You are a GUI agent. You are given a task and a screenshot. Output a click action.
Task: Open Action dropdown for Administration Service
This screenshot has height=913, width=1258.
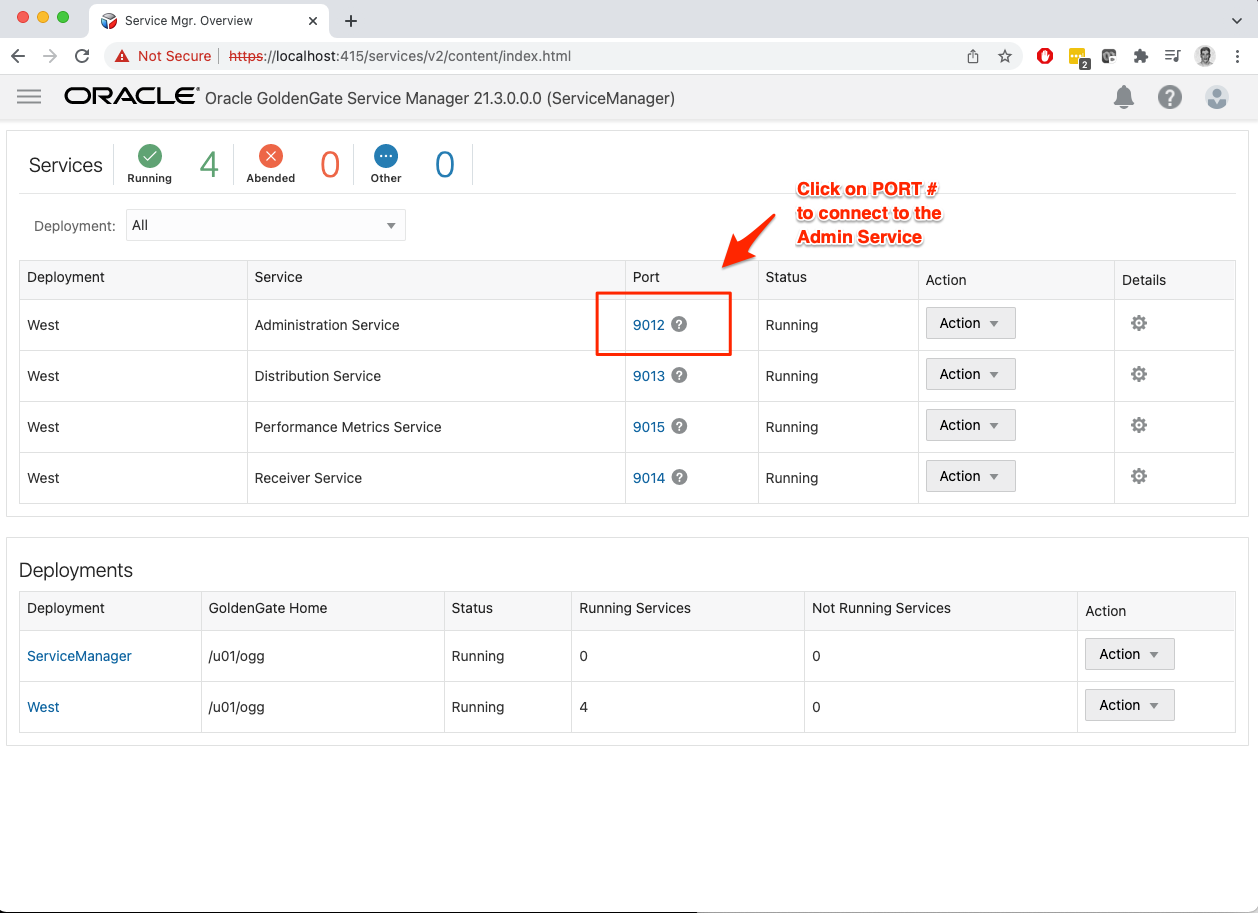tap(970, 324)
